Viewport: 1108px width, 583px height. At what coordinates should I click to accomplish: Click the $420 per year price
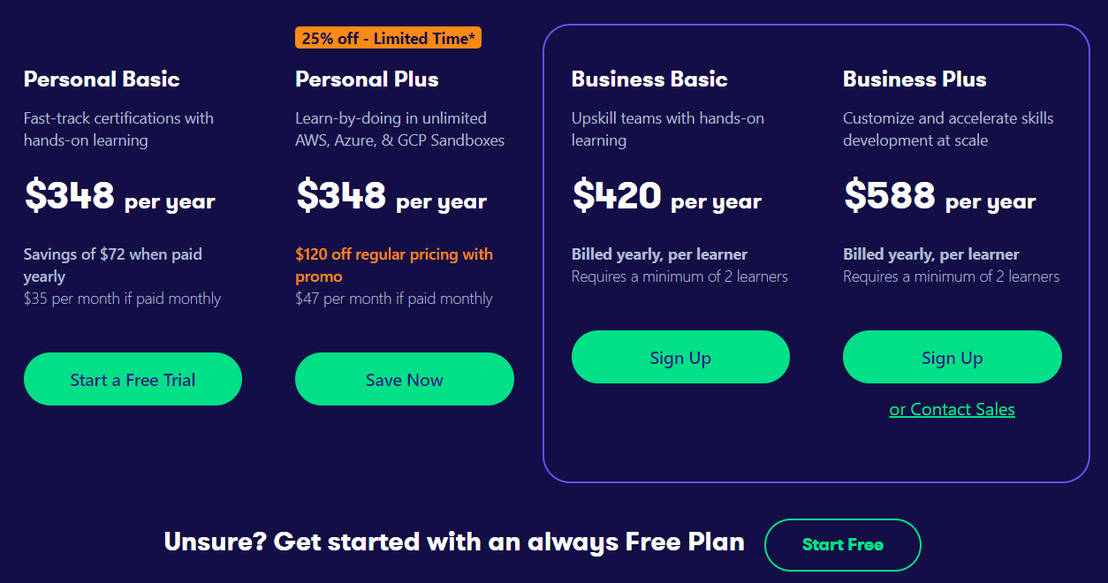click(x=666, y=196)
